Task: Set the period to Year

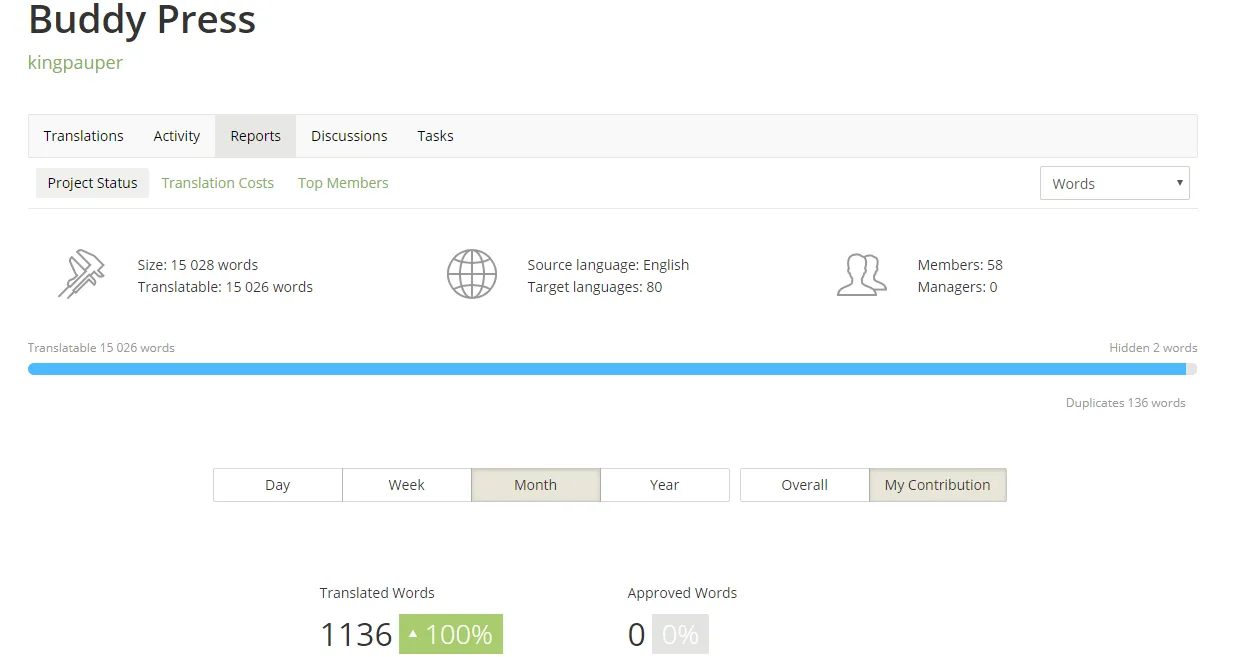Action: pyautogui.click(x=664, y=485)
